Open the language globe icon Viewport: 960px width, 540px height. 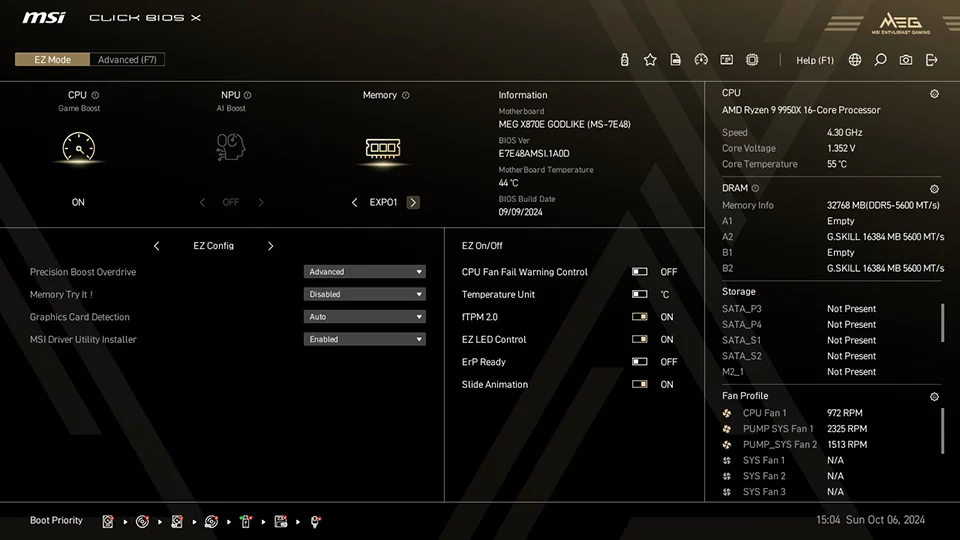click(855, 59)
